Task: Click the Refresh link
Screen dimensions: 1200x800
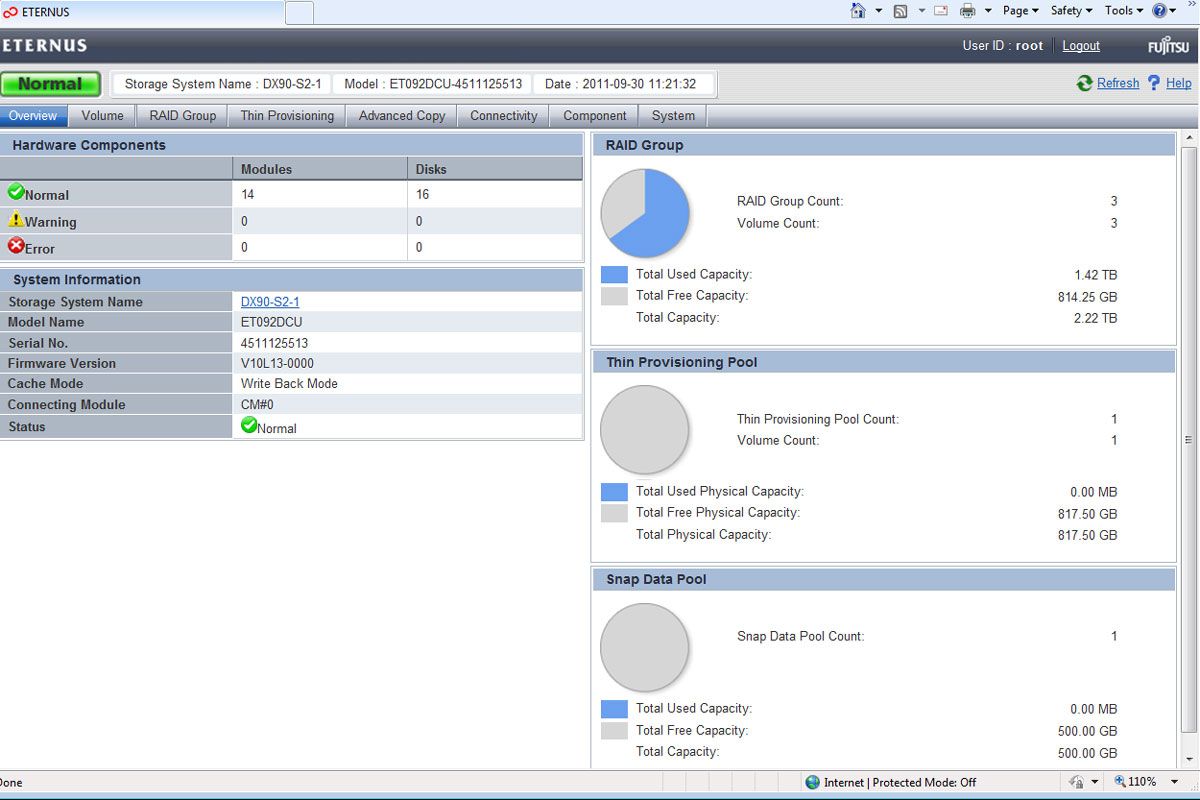Action: pos(1118,83)
